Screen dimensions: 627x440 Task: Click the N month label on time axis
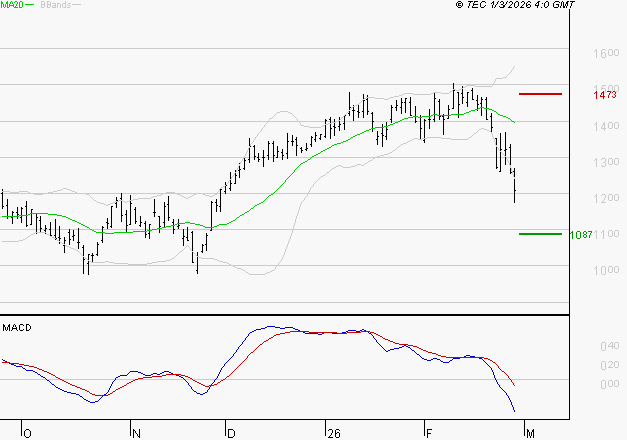coord(136,434)
